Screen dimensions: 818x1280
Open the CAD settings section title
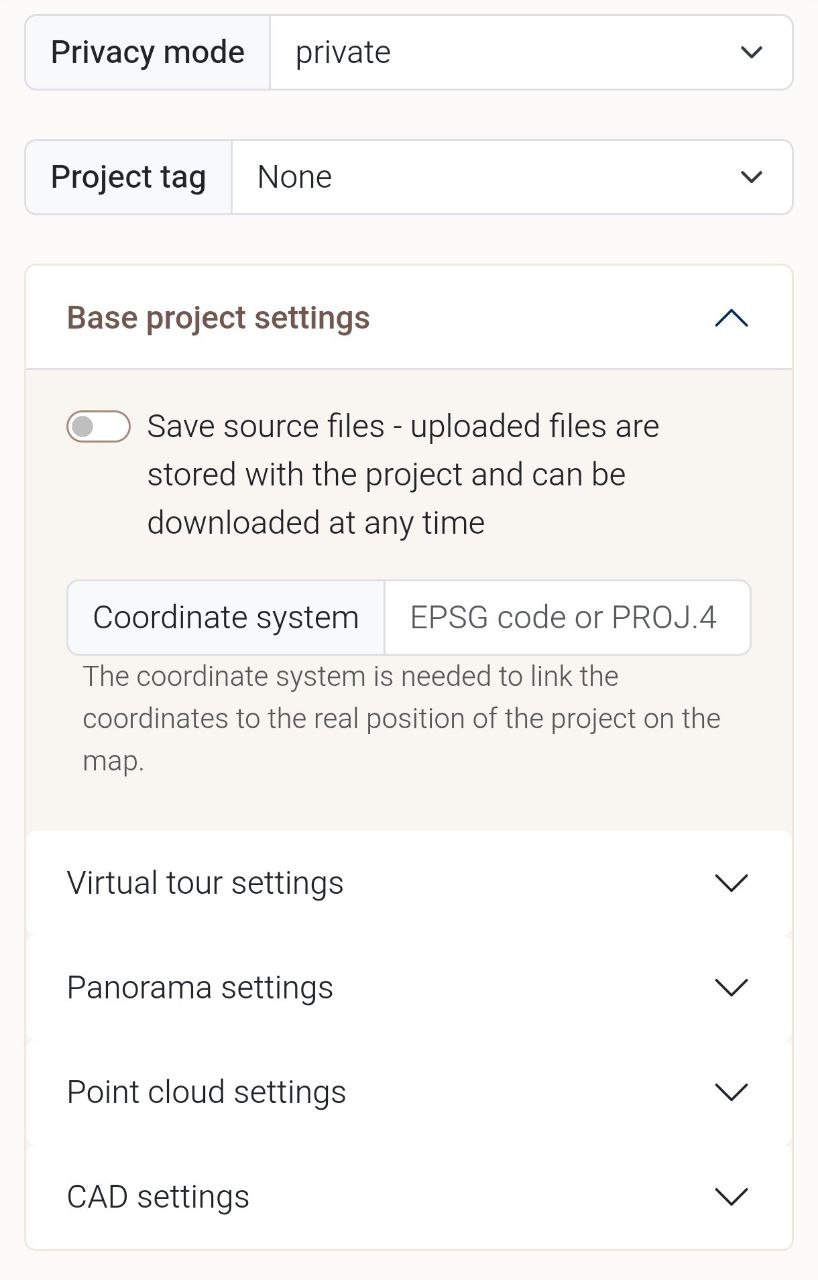(158, 1196)
